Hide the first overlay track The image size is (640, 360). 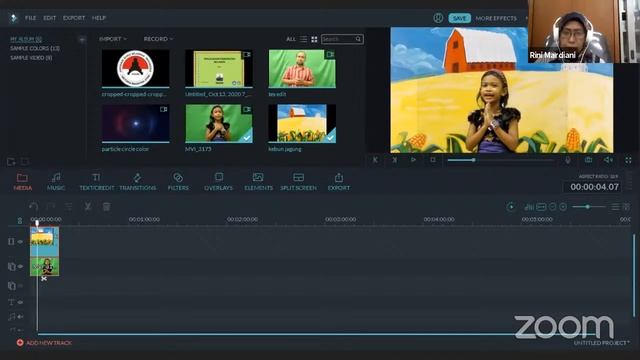(x=20, y=267)
